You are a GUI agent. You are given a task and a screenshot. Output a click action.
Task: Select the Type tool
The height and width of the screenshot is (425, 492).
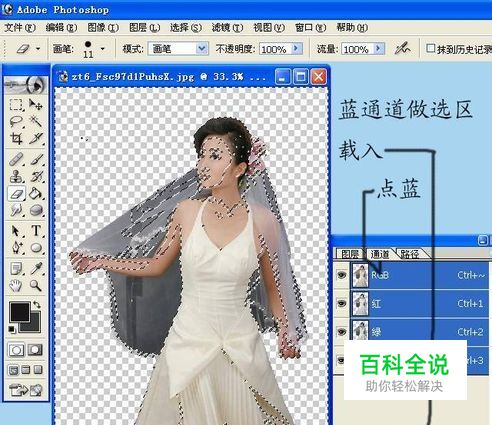tap(36, 231)
